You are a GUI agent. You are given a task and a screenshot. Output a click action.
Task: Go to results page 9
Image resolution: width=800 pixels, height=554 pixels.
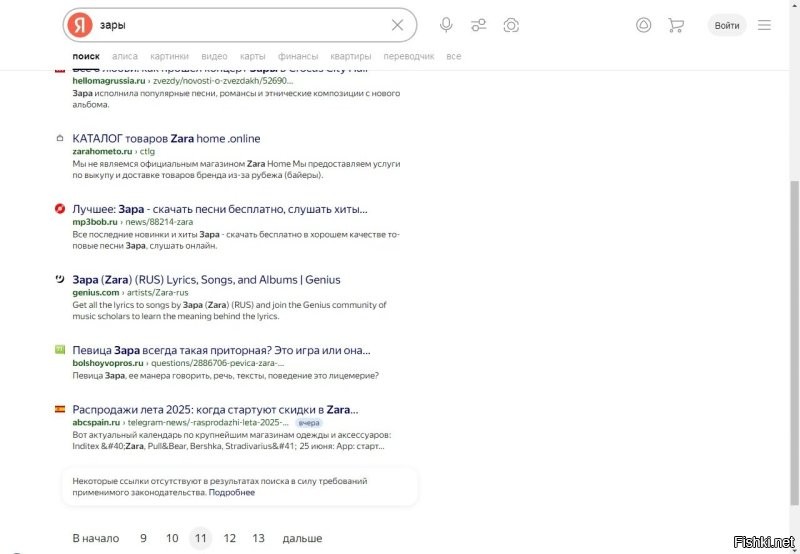click(143, 538)
